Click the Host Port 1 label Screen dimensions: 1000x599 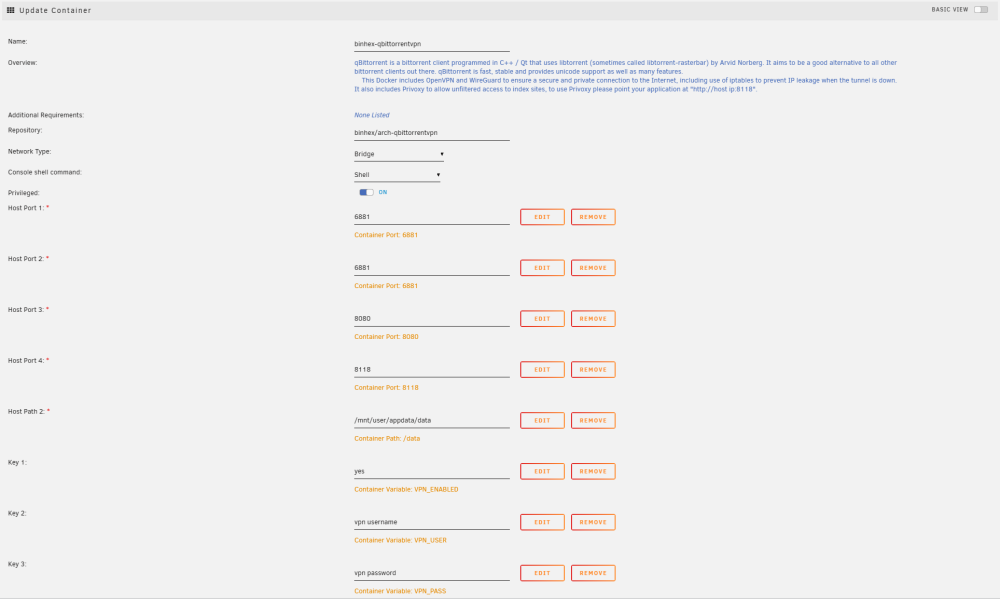(x=26, y=208)
